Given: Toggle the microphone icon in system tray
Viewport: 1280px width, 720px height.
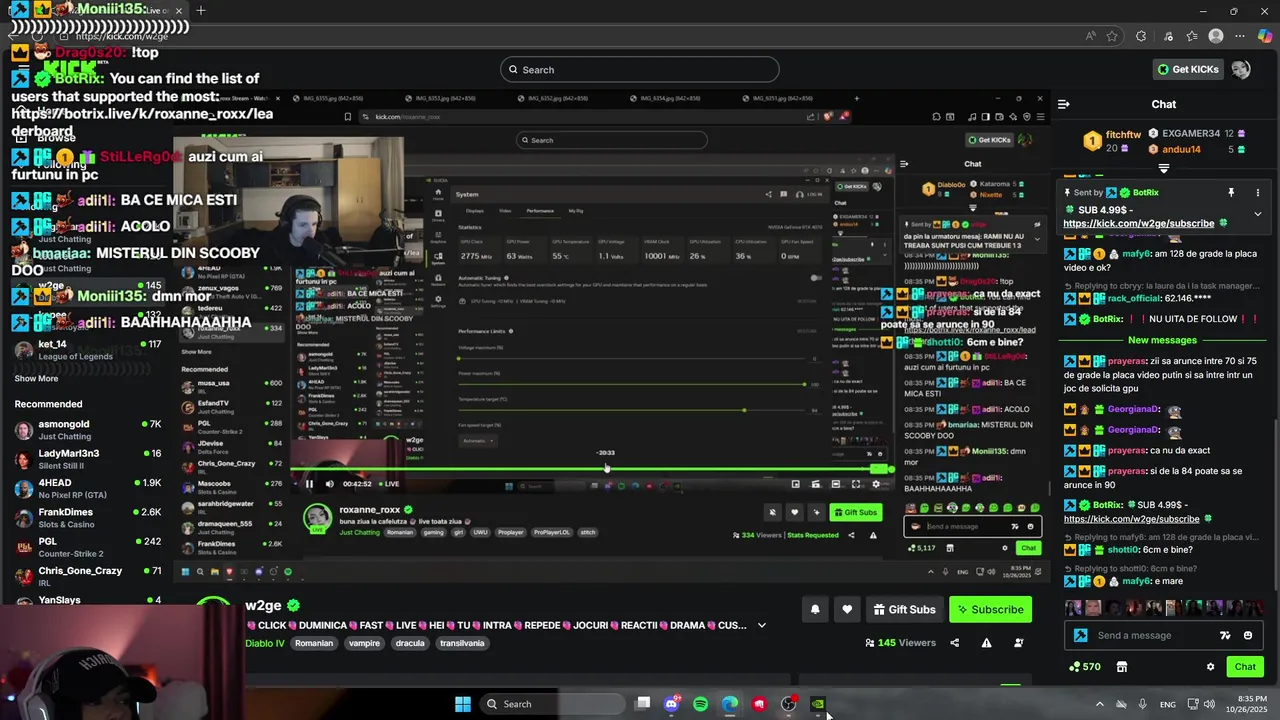Looking at the screenshot, I should coord(1142,704).
